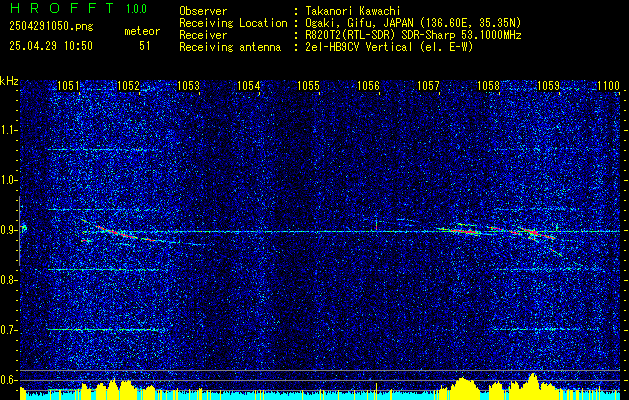Click the 1059 time axis marker
629x400 pixels.
(548, 86)
